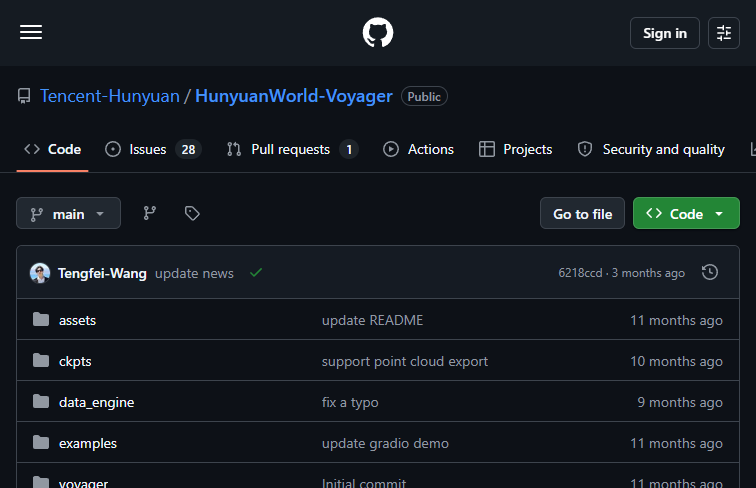Click the folder icon beside assets
The width and height of the screenshot is (756, 488).
click(41, 319)
